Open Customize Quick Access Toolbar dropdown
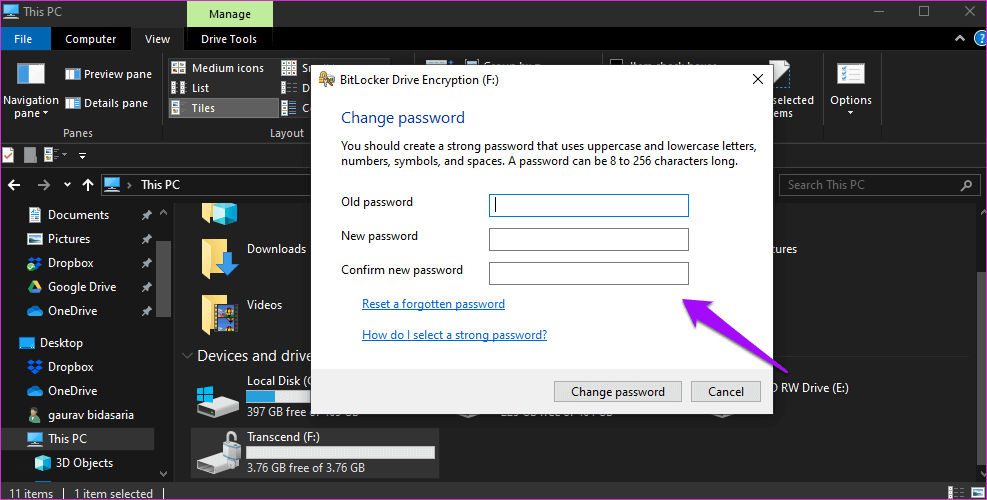Image resolution: width=987 pixels, height=500 pixels. point(82,155)
